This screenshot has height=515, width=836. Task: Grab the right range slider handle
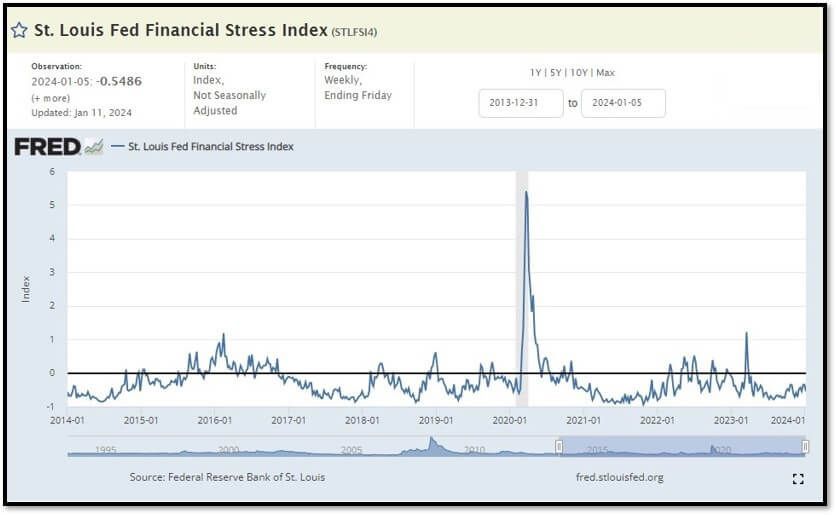point(805,446)
